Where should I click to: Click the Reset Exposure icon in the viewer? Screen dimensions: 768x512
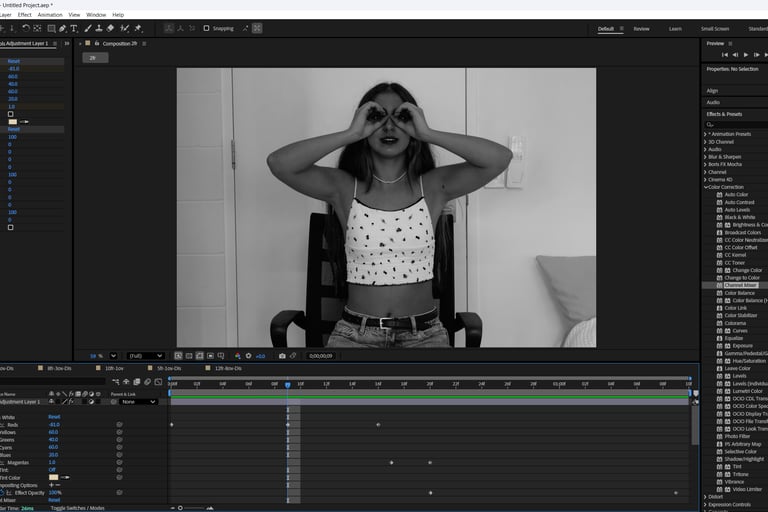coord(248,356)
